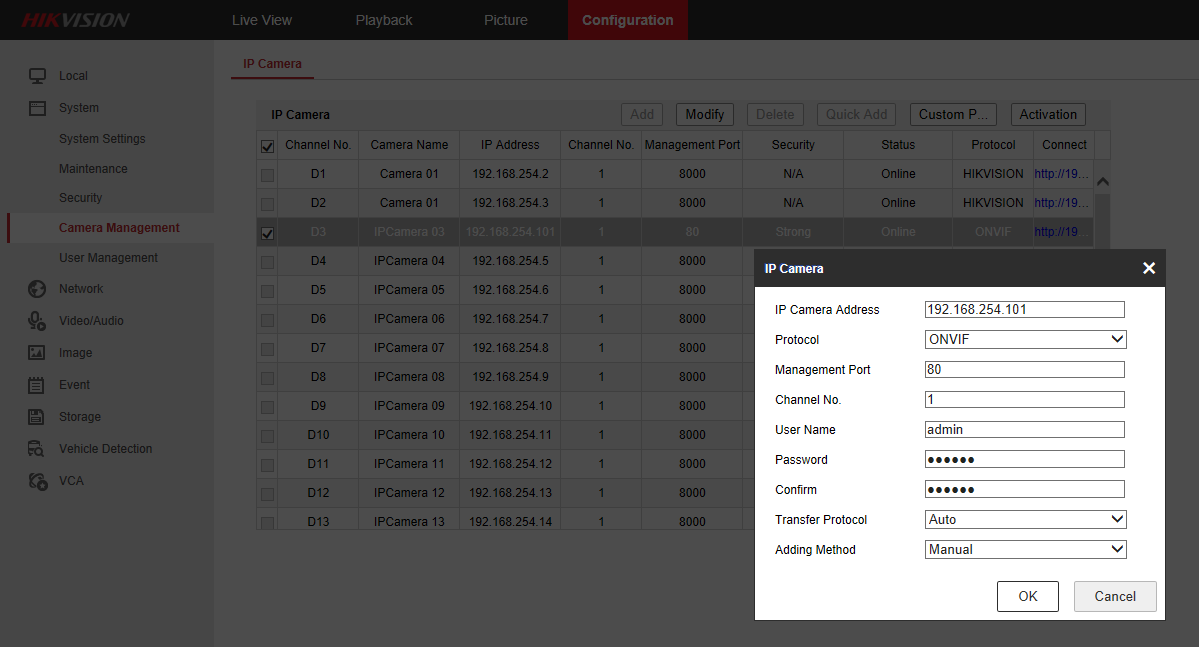Click Cancel in the IP Camera dialog
The height and width of the screenshot is (647, 1199).
coord(1114,597)
